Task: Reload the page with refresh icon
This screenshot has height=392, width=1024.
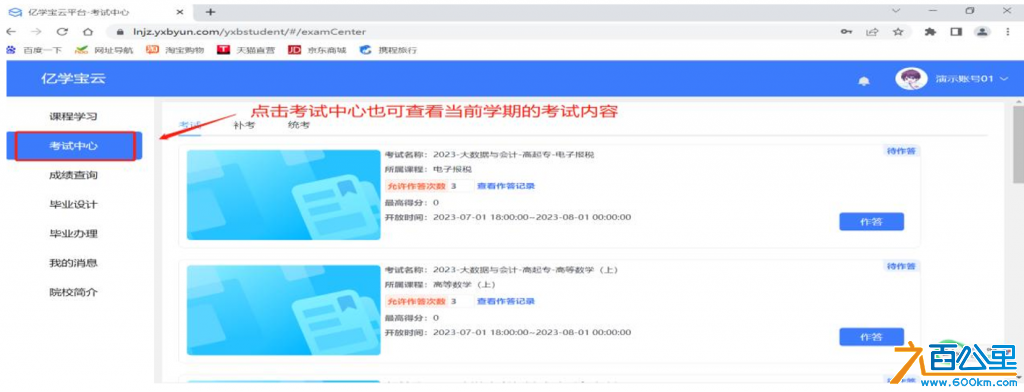Action: coord(62,31)
